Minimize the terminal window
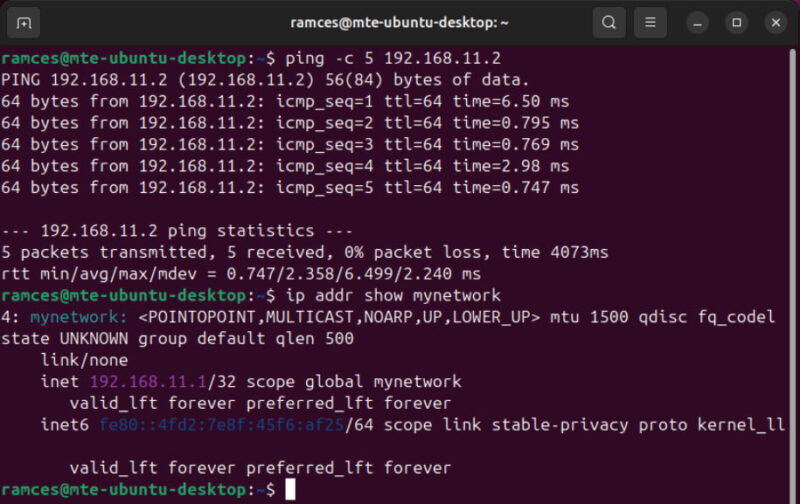This screenshot has height=504, width=800. (x=697, y=23)
